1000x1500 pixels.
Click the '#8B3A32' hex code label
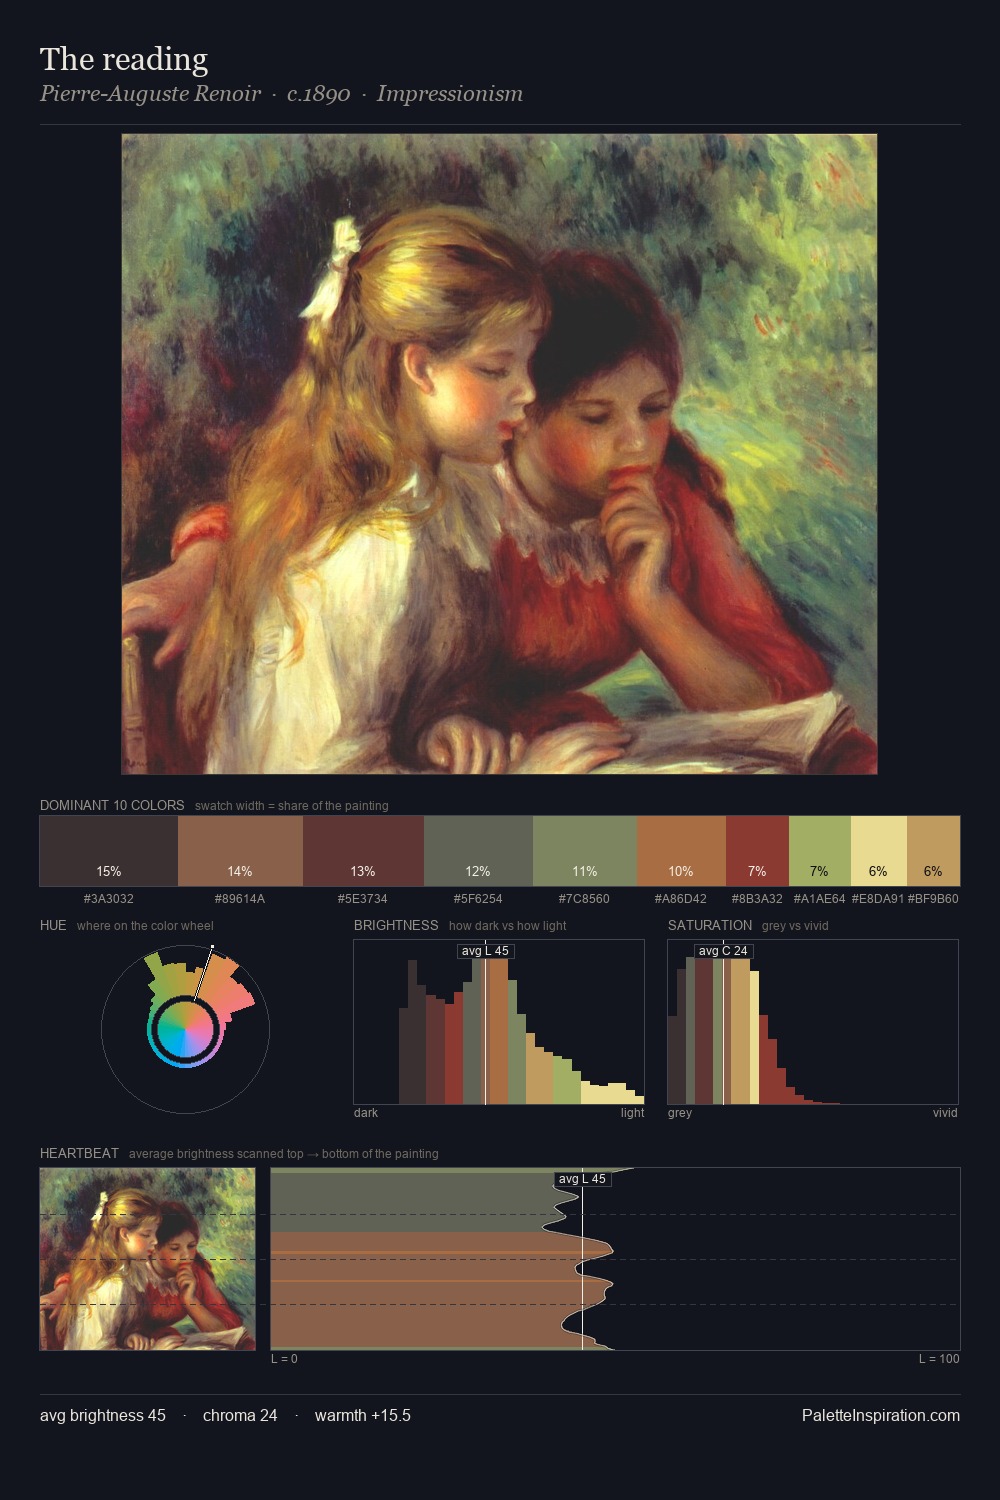pyautogui.click(x=757, y=898)
